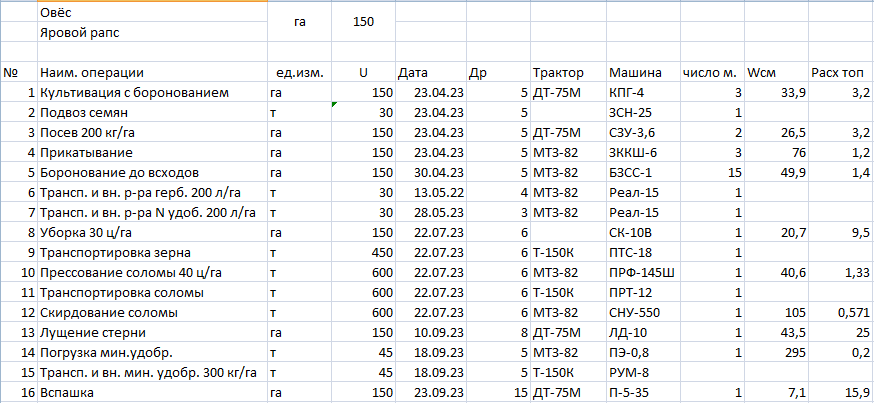The image size is (874, 403).
Task: Select 'Трансп. и вн. р-ра N удоб.' cell
Action: [153, 212]
